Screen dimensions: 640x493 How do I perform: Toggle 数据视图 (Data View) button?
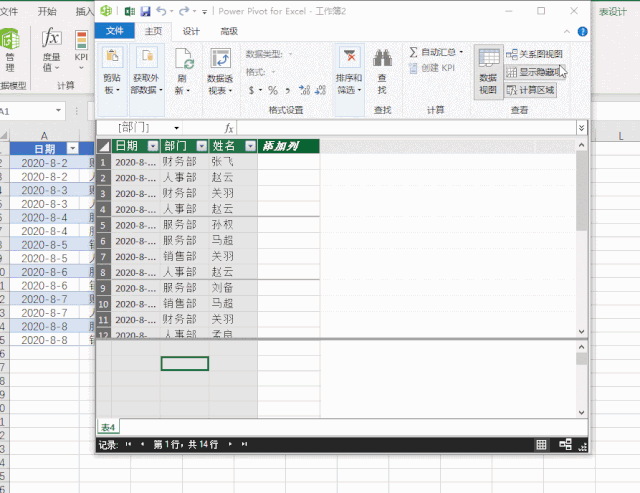pyautogui.click(x=488, y=72)
